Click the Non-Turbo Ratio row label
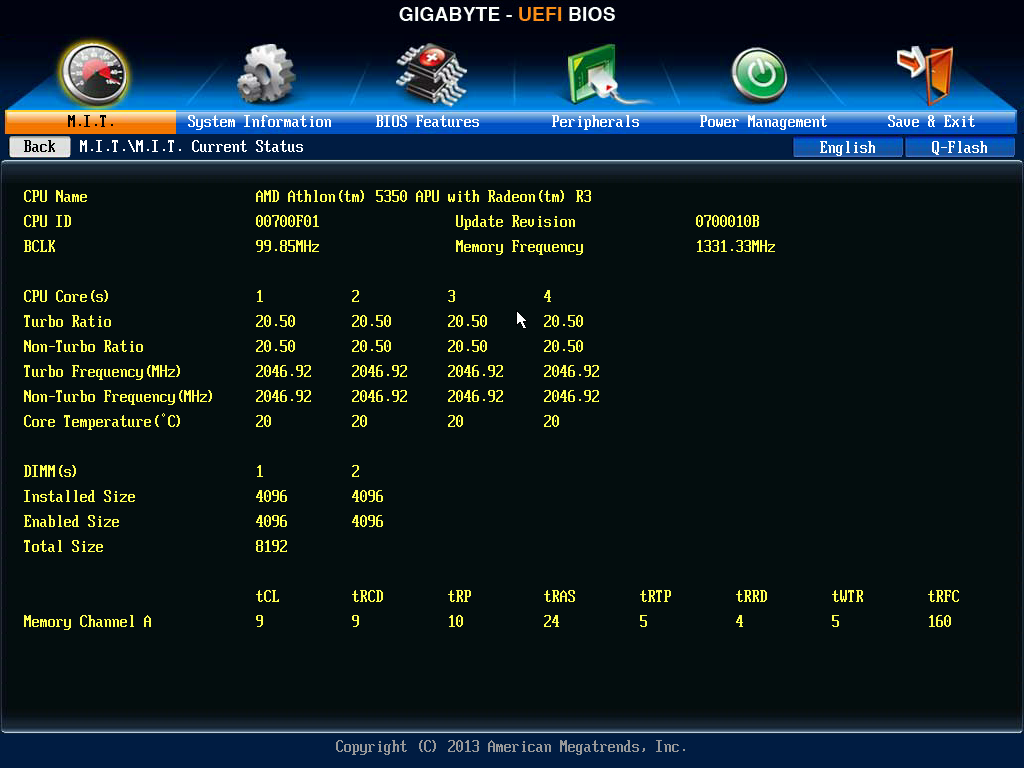This screenshot has height=768, width=1024. (x=84, y=346)
